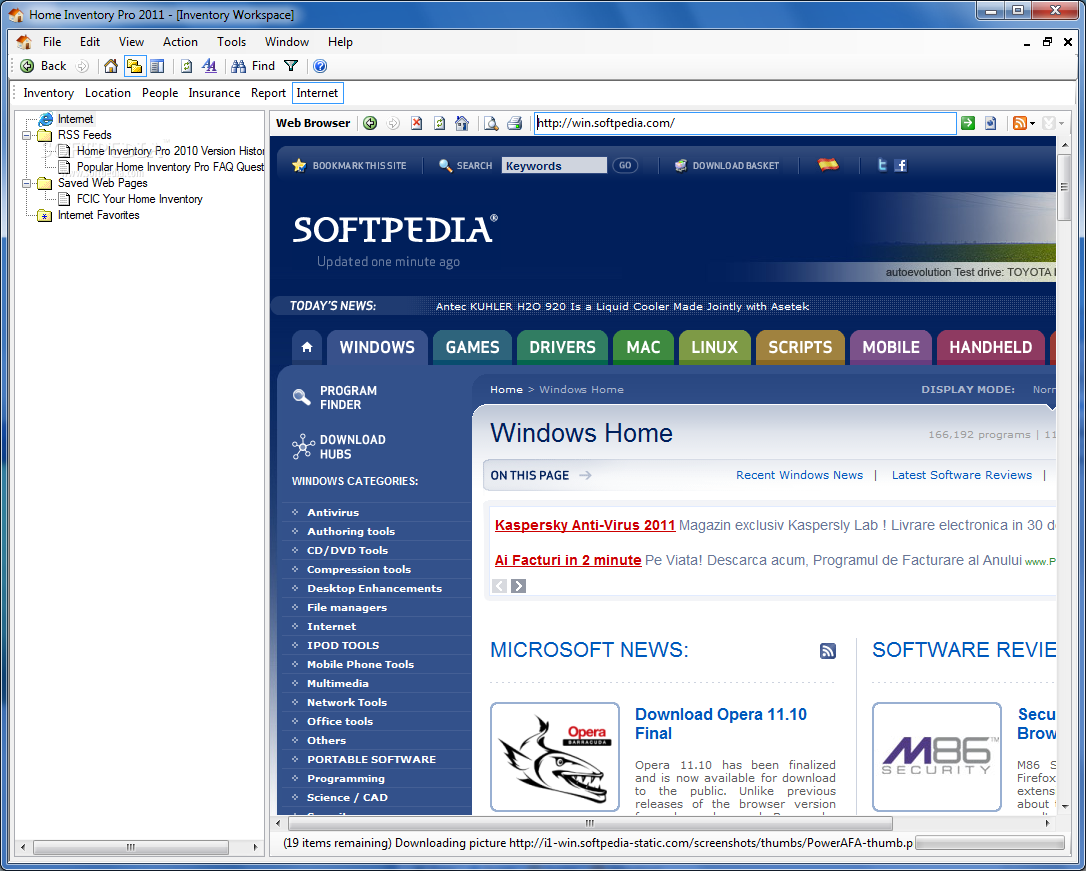Click the green Go arrow beside address bar
1086x871 pixels.
(x=968, y=123)
